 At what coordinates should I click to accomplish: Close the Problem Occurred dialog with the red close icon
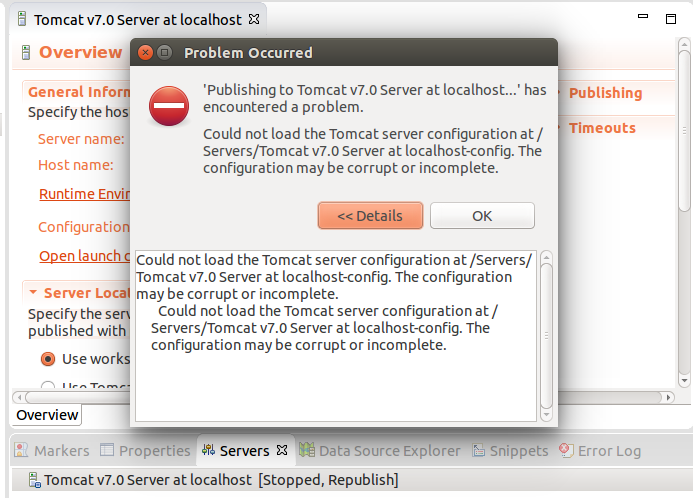[x=145, y=53]
